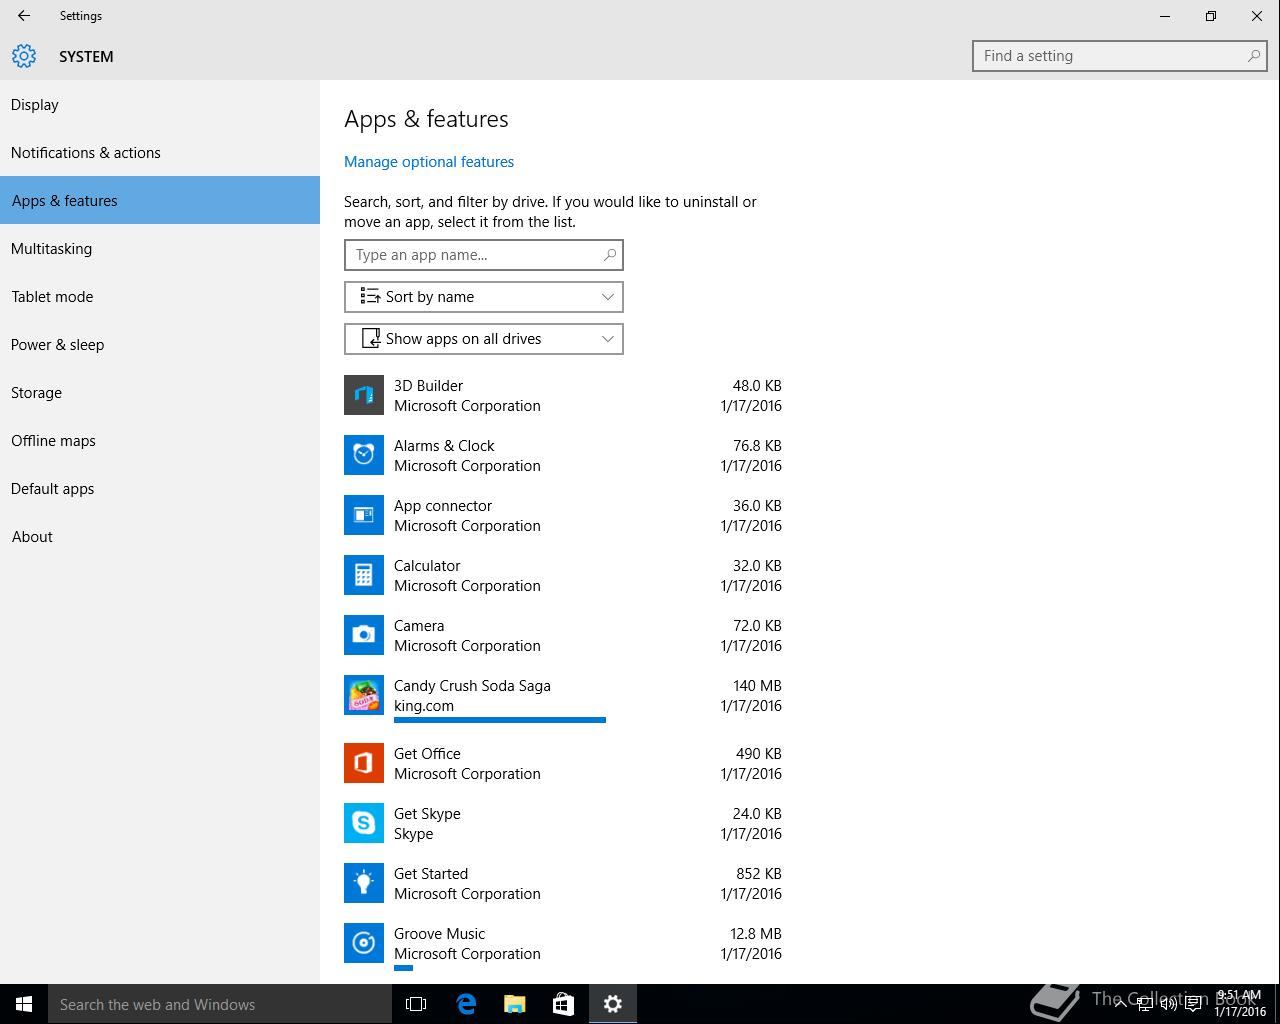
Task: Select Apps & features in sidebar
Action: tap(160, 200)
